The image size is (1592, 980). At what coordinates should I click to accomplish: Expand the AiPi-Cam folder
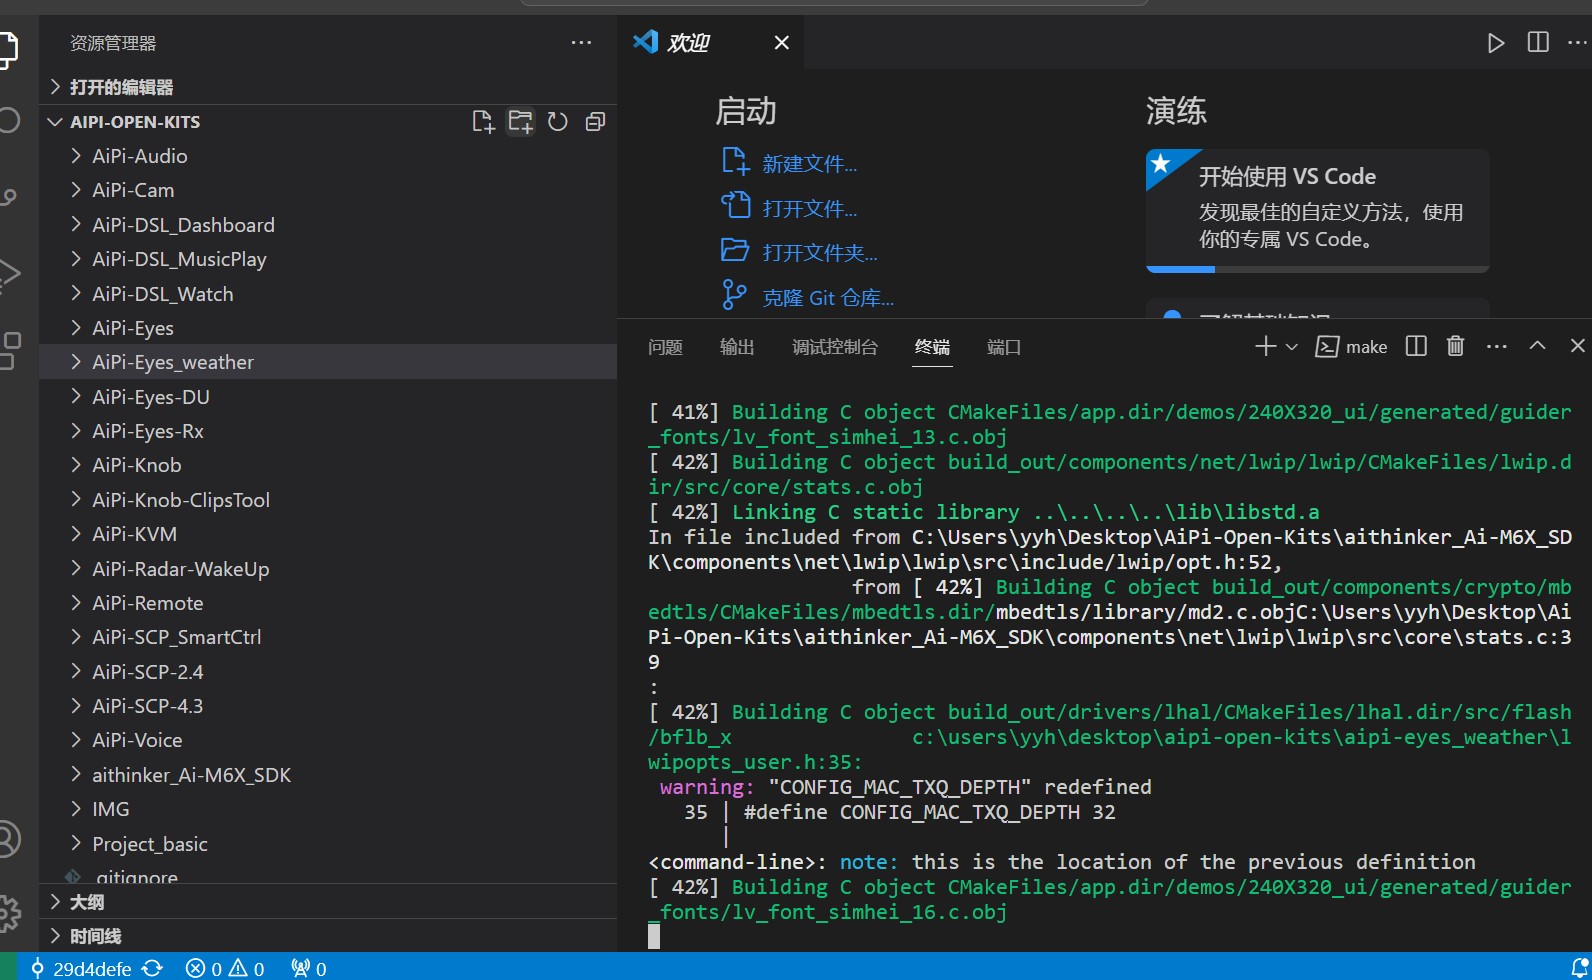coord(328,190)
